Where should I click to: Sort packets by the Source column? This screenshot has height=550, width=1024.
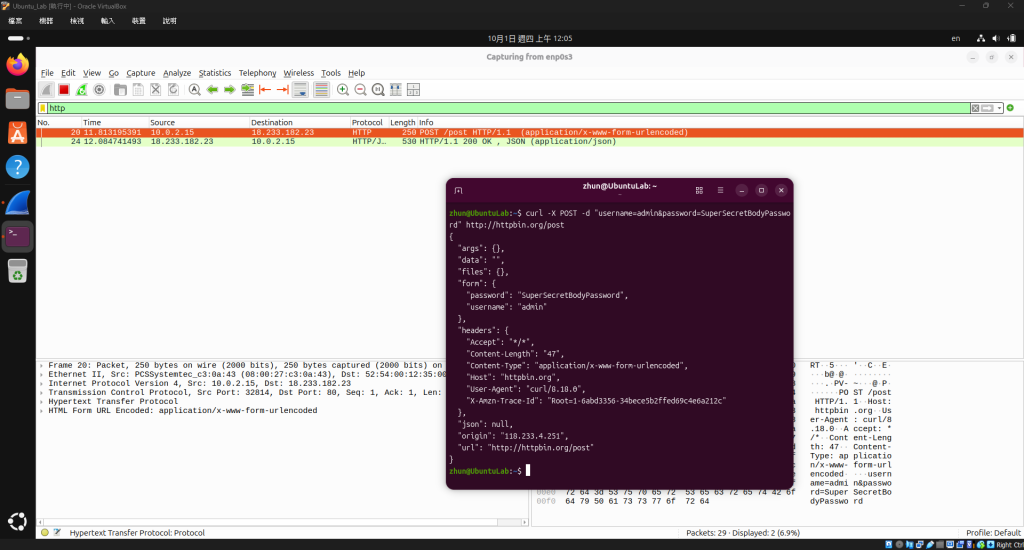tap(199, 122)
